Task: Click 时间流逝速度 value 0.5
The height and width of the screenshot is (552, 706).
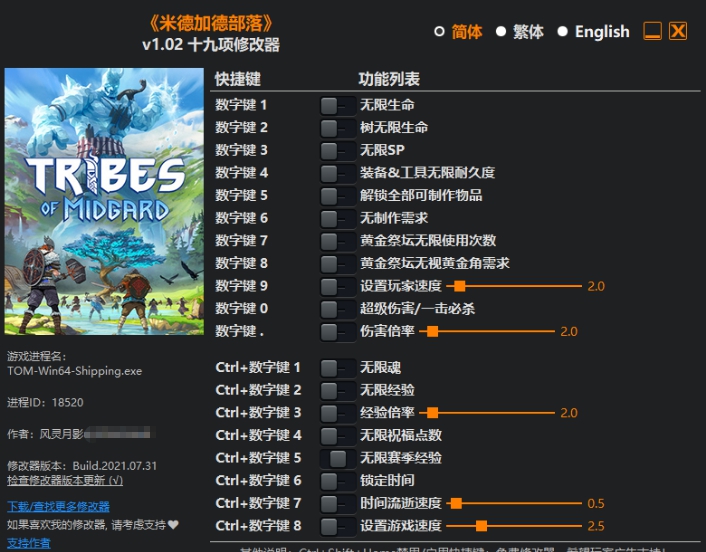Action: point(596,503)
